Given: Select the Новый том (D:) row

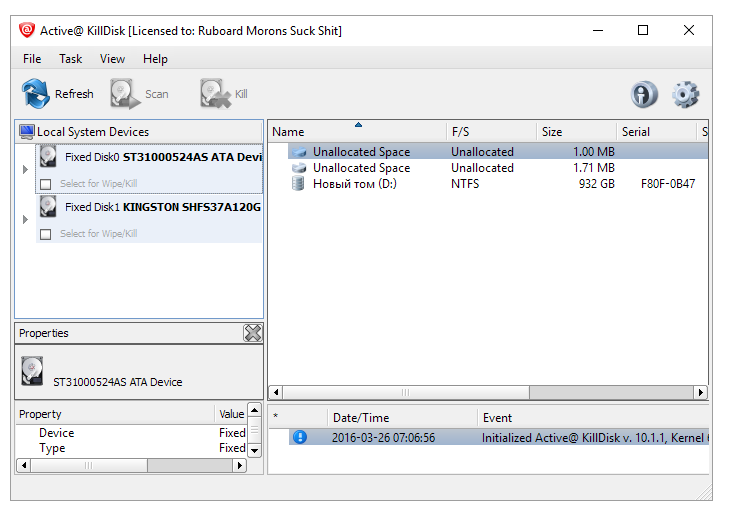Looking at the screenshot, I should pyautogui.click(x=498, y=184).
